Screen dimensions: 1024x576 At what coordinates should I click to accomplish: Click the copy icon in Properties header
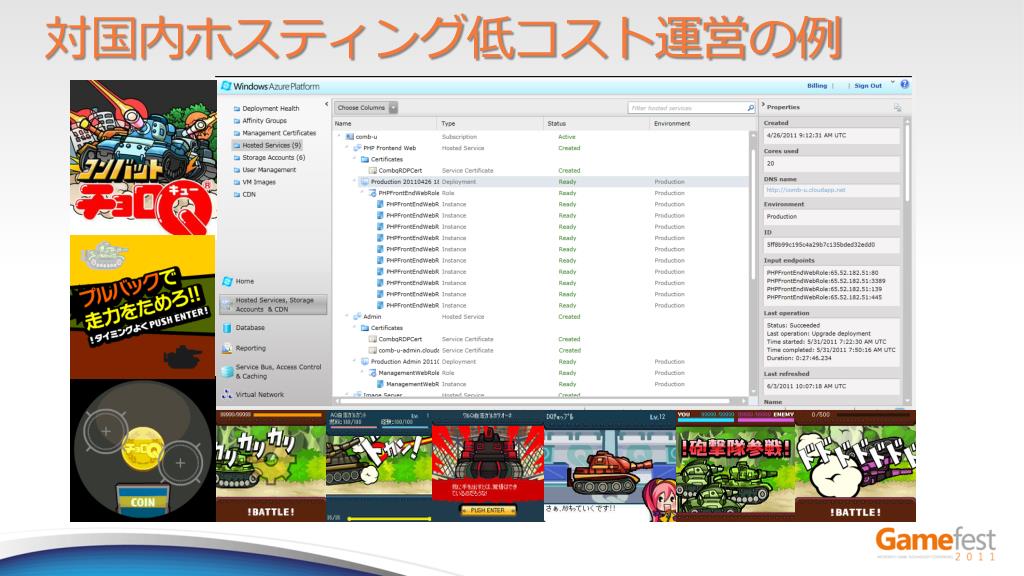click(897, 108)
